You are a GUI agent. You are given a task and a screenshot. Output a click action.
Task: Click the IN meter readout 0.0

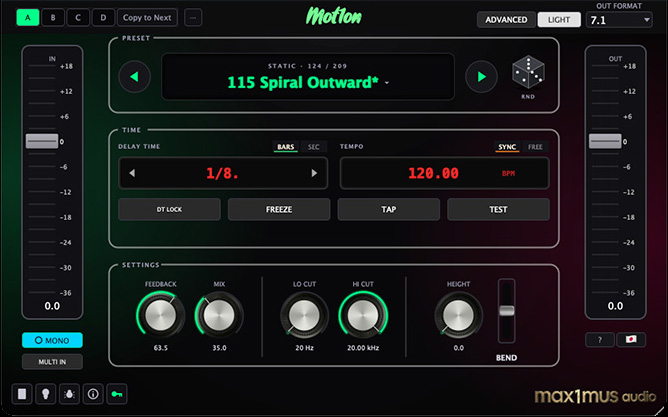click(52, 306)
